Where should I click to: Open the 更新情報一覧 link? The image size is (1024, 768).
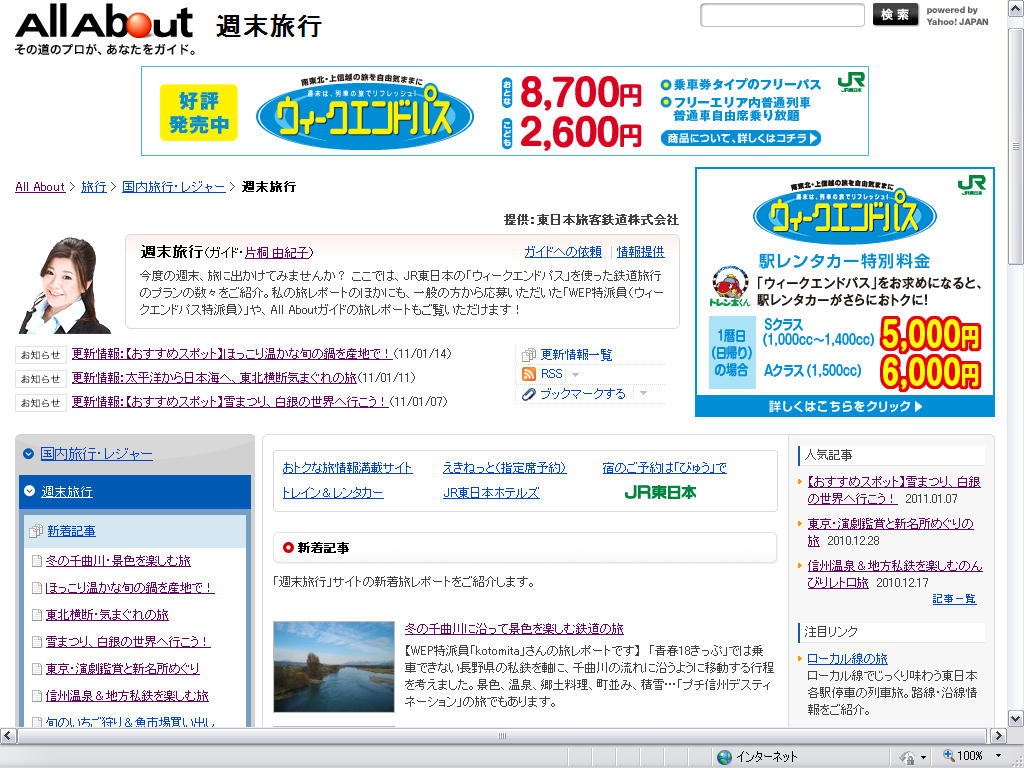[577, 355]
